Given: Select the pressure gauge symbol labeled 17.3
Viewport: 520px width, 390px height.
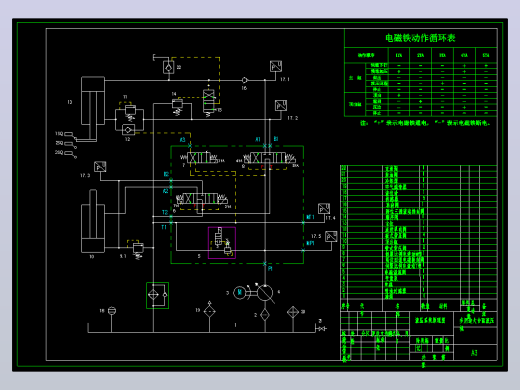Looking at the screenshot, I should 100,167.
